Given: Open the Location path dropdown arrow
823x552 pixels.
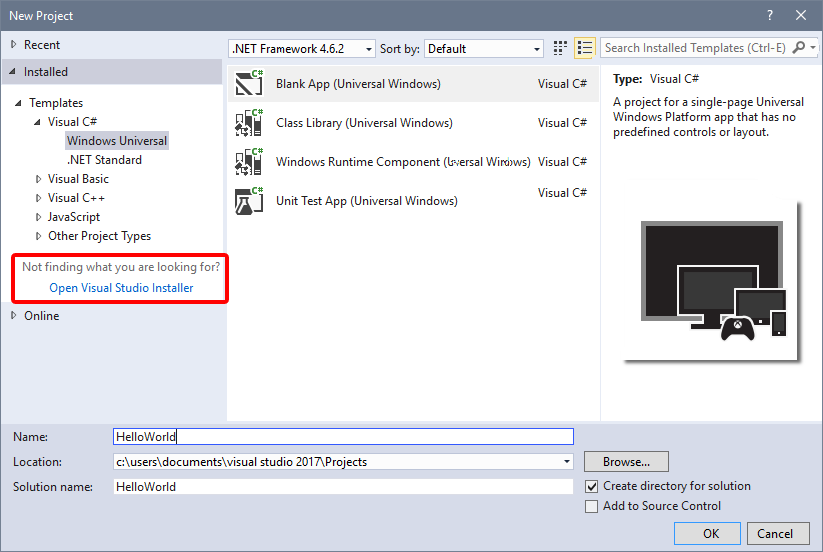Looking at the screenshot, I should click(567, 462).
